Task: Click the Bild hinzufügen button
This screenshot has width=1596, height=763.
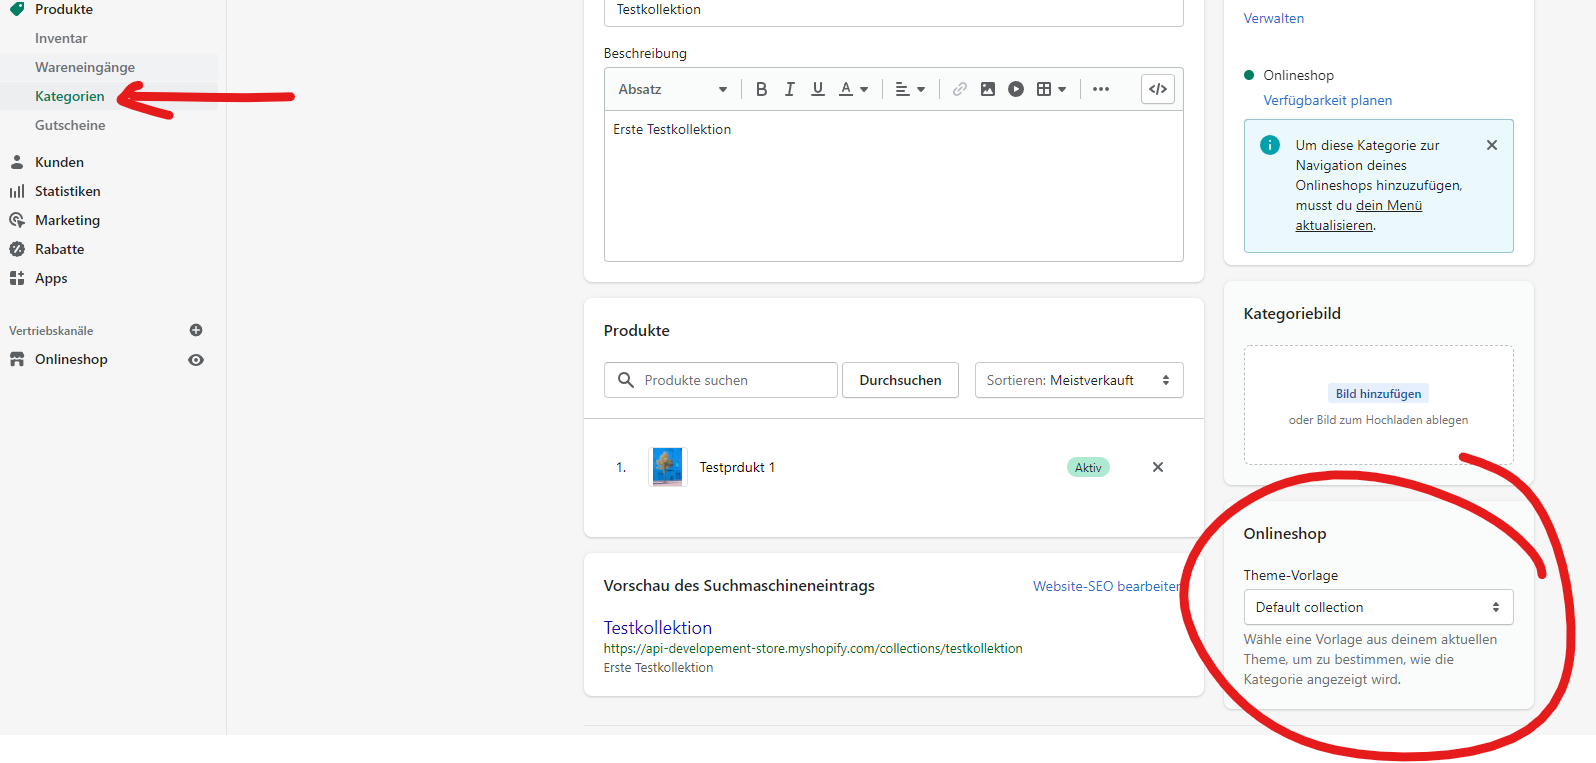Action: [x=1378, y=394]
